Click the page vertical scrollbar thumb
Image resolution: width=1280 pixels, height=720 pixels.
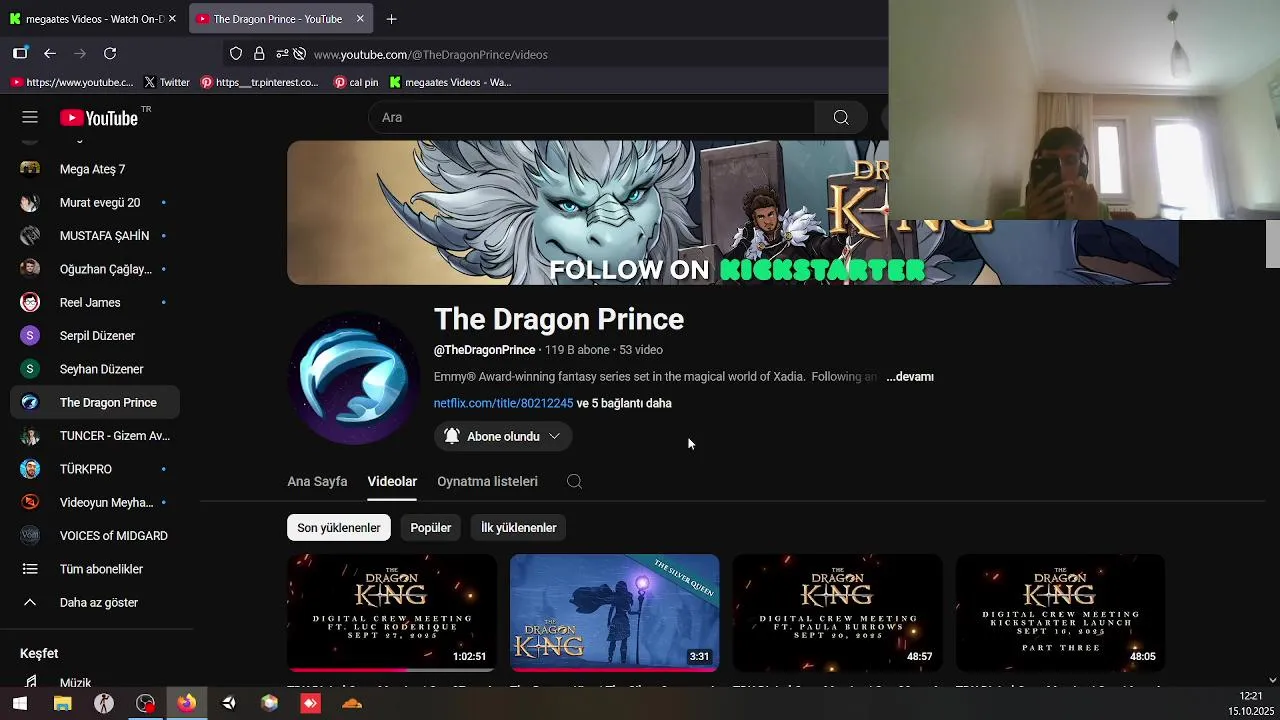click(1272, 244)
